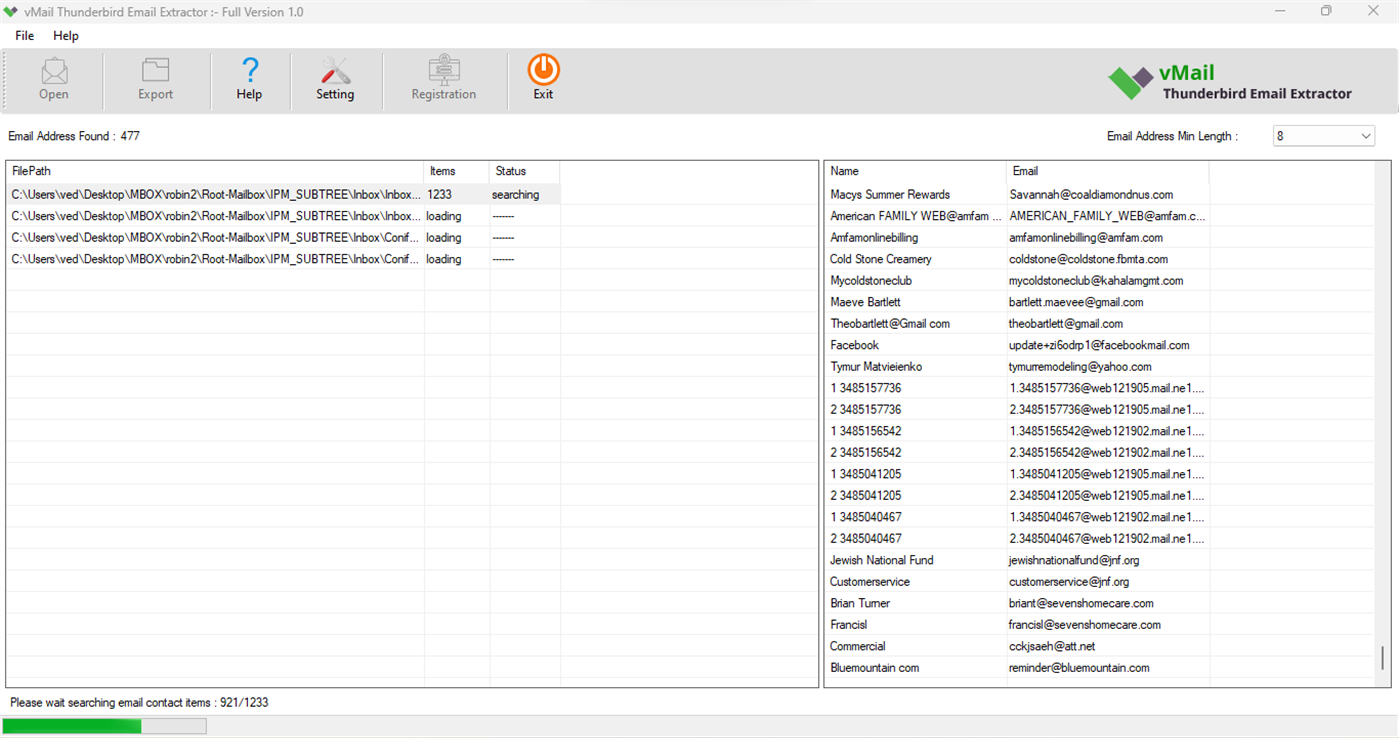Viewport: 1399px width, 738px height.
Task: Click the Open toolbar icon
Action: 53,79
